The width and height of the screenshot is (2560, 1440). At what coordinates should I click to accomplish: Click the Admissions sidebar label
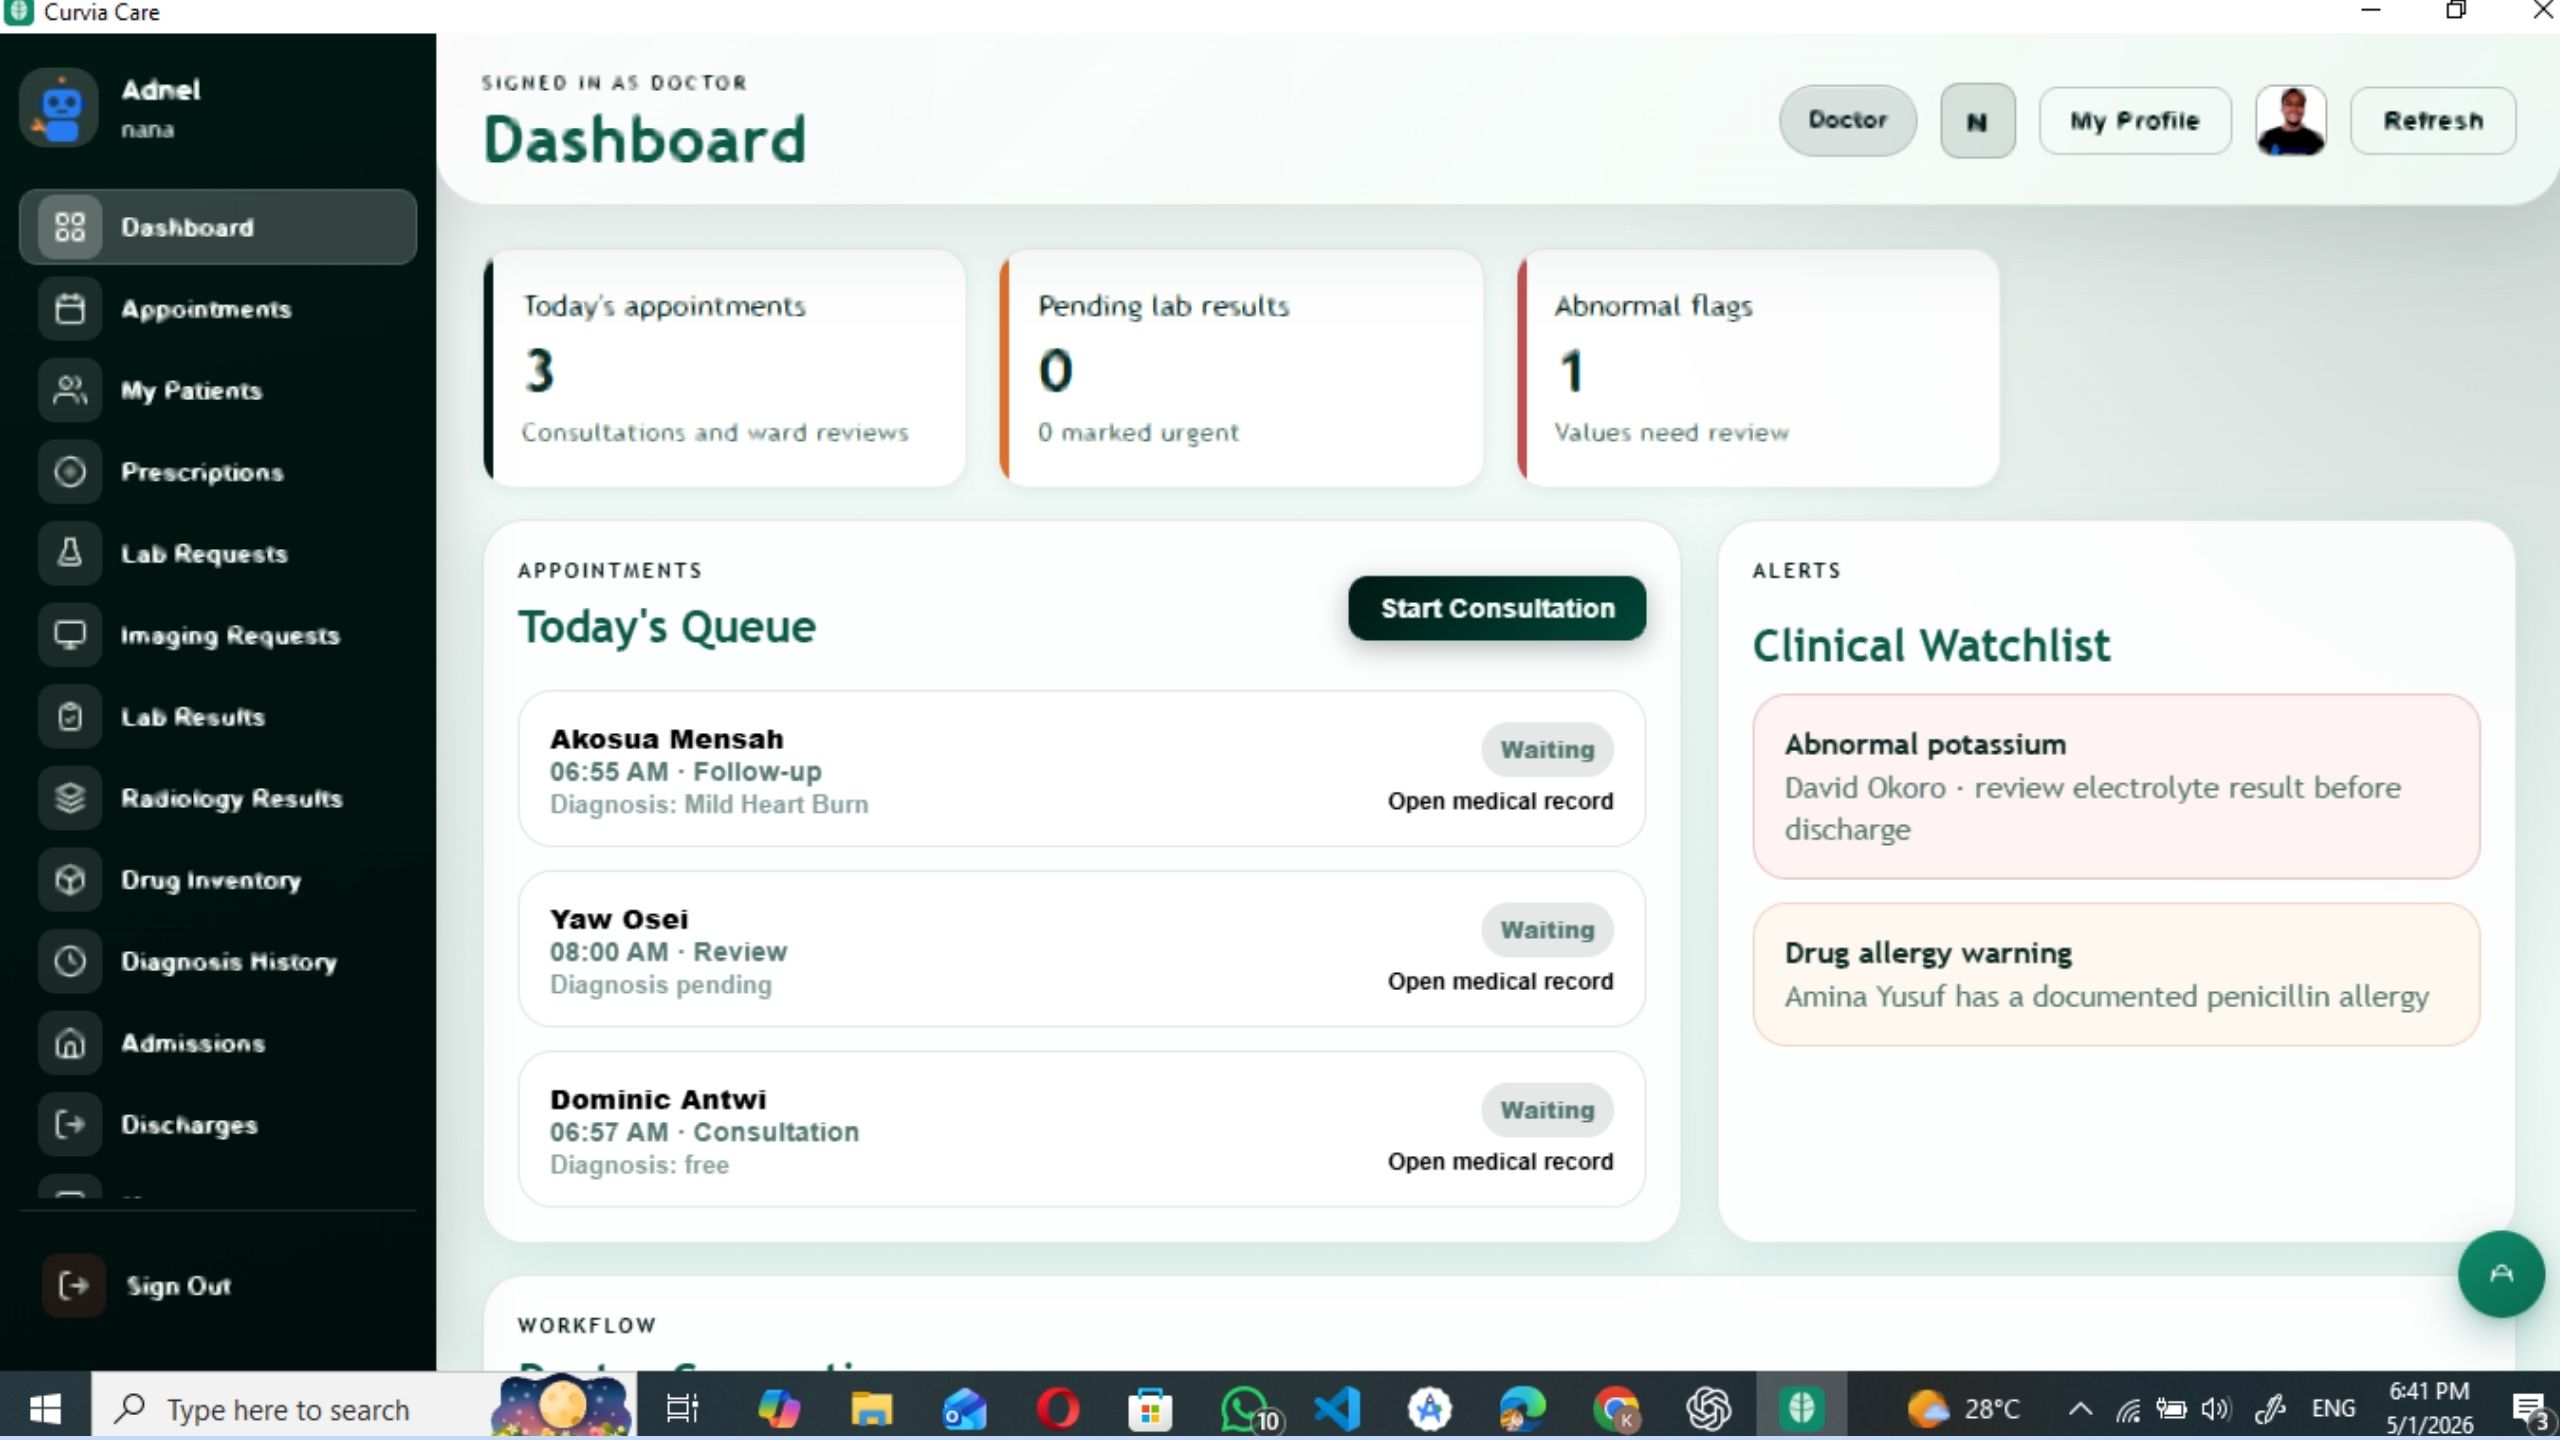[193, 1043]
